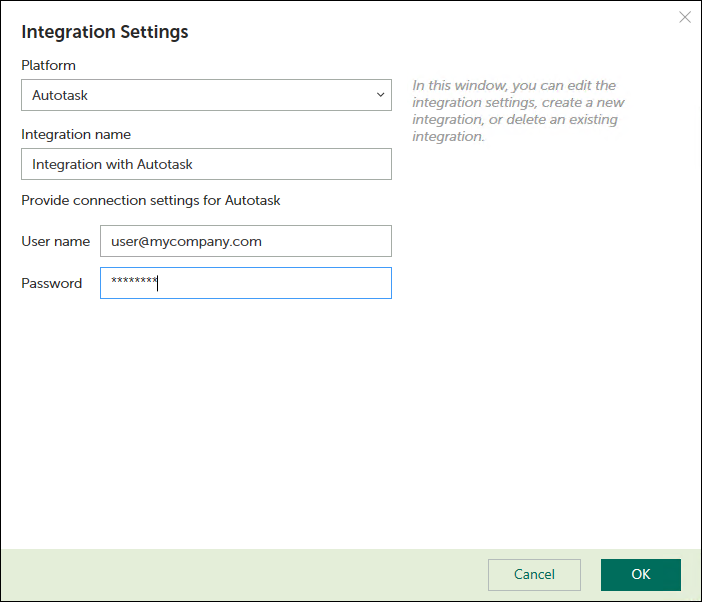
Task: Click the green footer bar left of Cancel
Action: click(240, 574)
